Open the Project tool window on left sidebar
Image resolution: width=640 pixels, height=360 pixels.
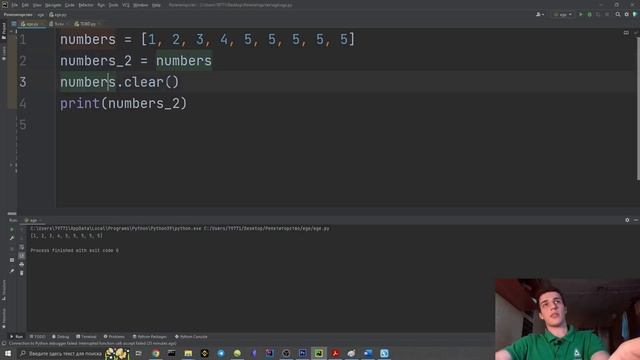[x=4, y=32]
